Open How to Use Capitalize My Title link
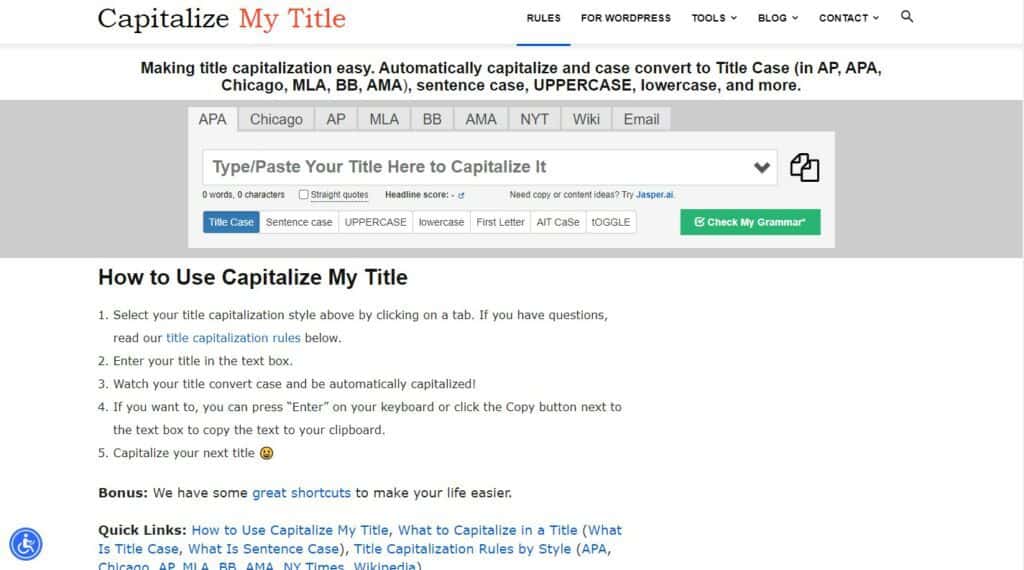Image resolution: width=1024 pixels, height=570 pixels. (290, 530)
